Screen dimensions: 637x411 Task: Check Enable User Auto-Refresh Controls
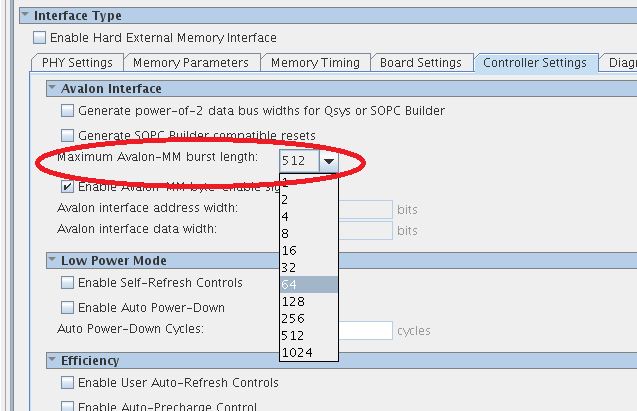[68, 383]
